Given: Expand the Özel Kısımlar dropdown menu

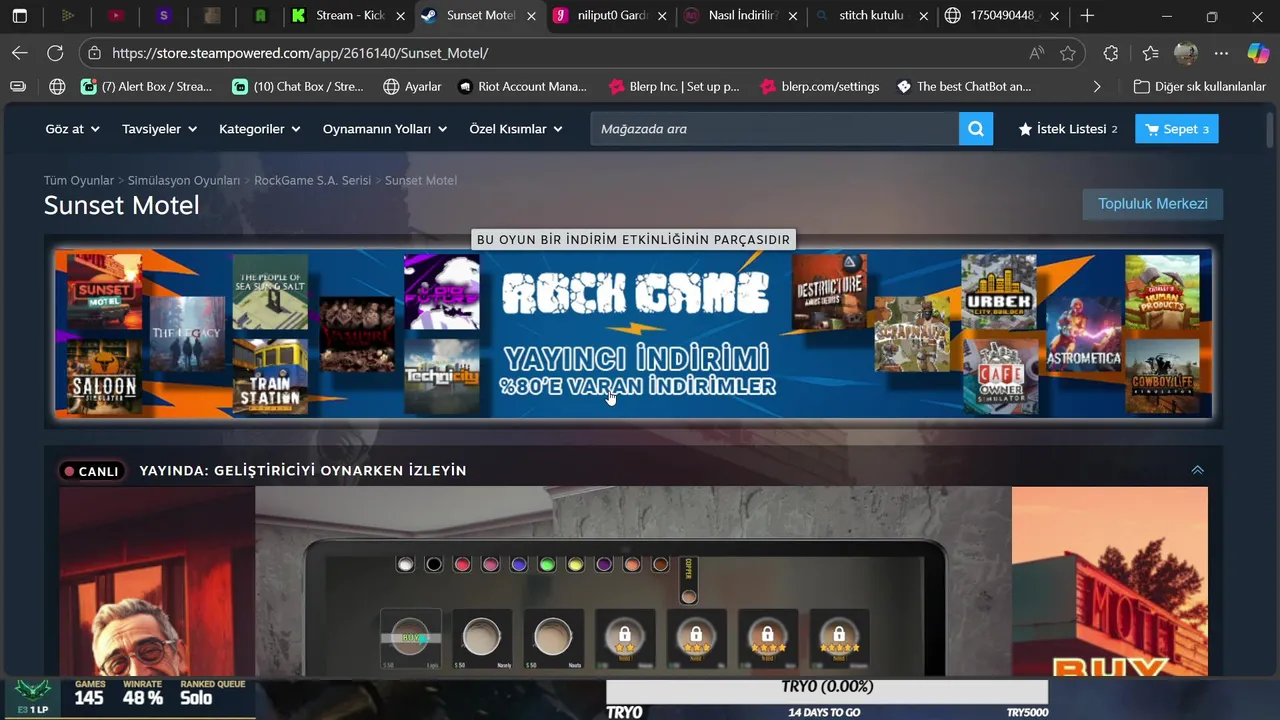Looking at the screenshot, I should pyautogui.click(x=516, y=129).
